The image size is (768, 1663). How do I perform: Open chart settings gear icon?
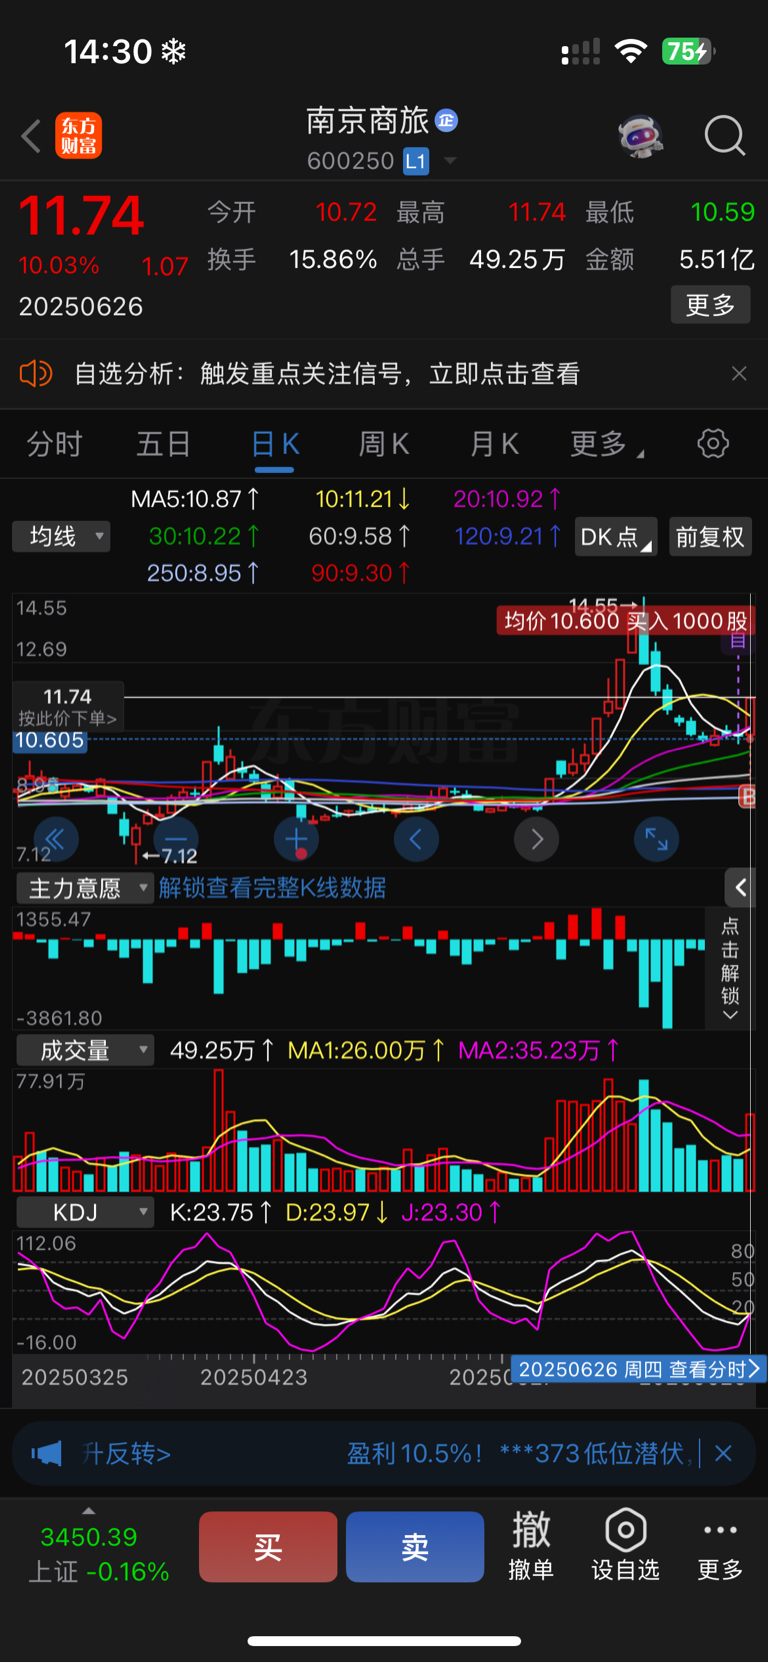[x=713, y=444]
